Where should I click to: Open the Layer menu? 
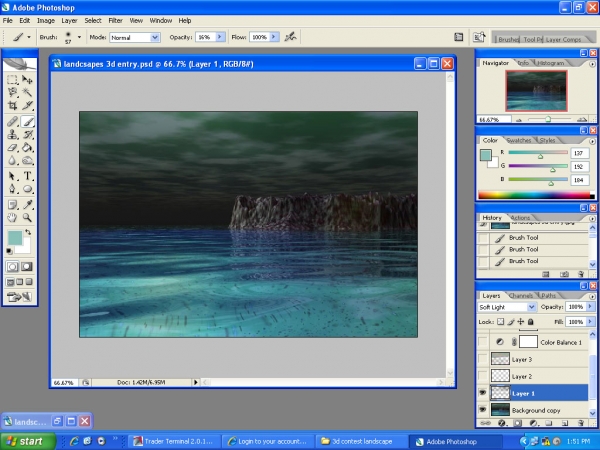(x=69, y=21)
